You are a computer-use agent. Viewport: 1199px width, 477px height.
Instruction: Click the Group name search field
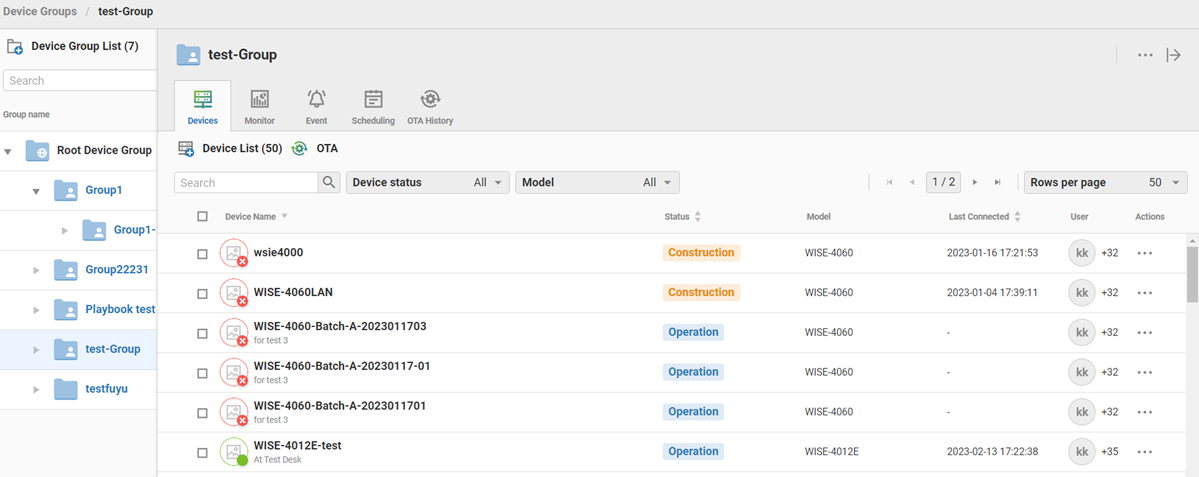pos(80,81)
